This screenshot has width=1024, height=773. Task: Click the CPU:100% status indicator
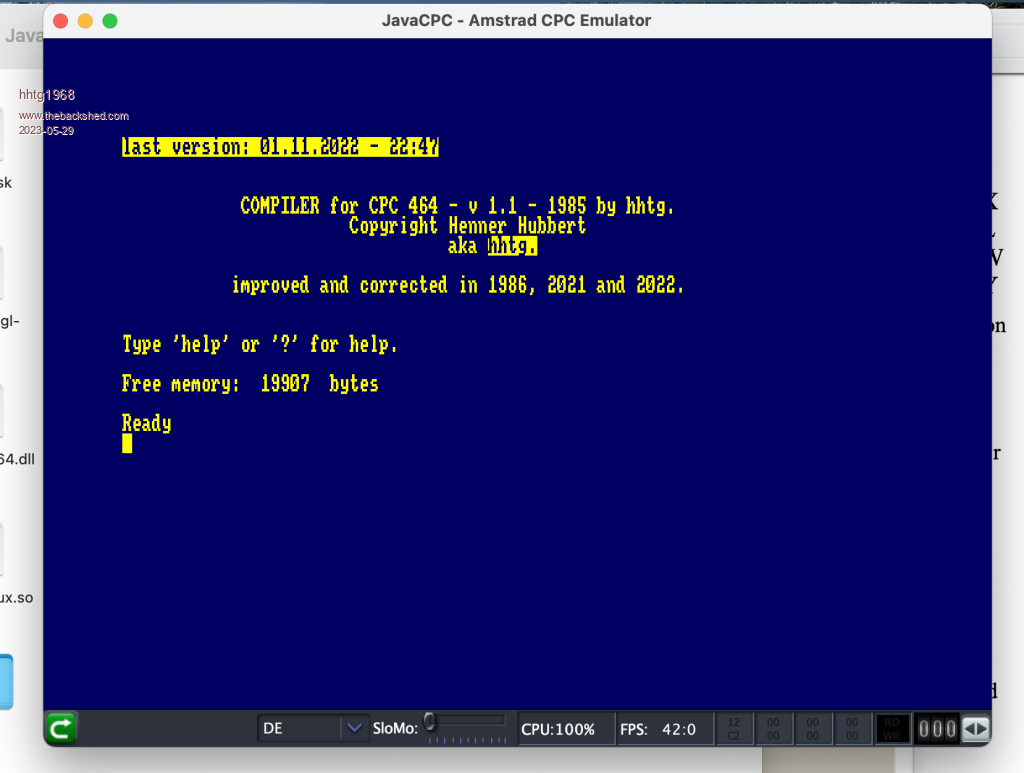(558, 729)
